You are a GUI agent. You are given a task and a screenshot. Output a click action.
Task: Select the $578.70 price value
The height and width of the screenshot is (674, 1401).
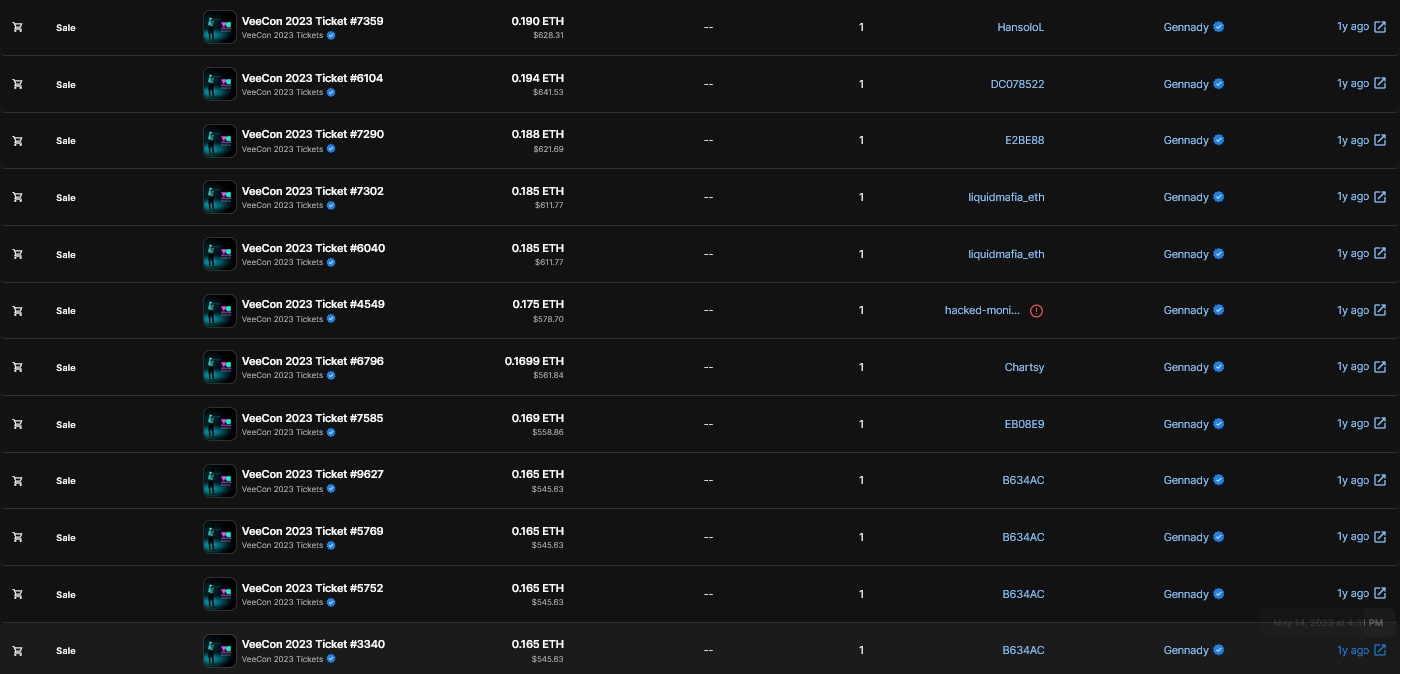549,319
